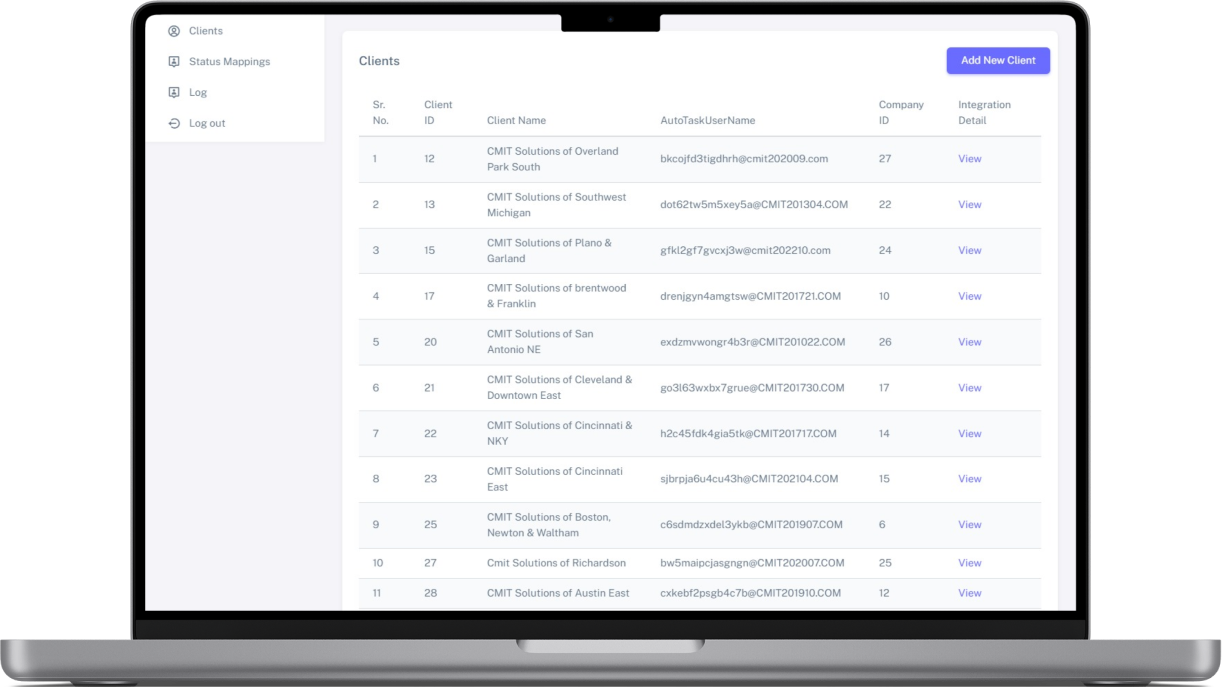Click email drenjgyn4amgtsw@CMIT201721.COM
This screenshot has width=1222, height=687.
coord(751,296)
